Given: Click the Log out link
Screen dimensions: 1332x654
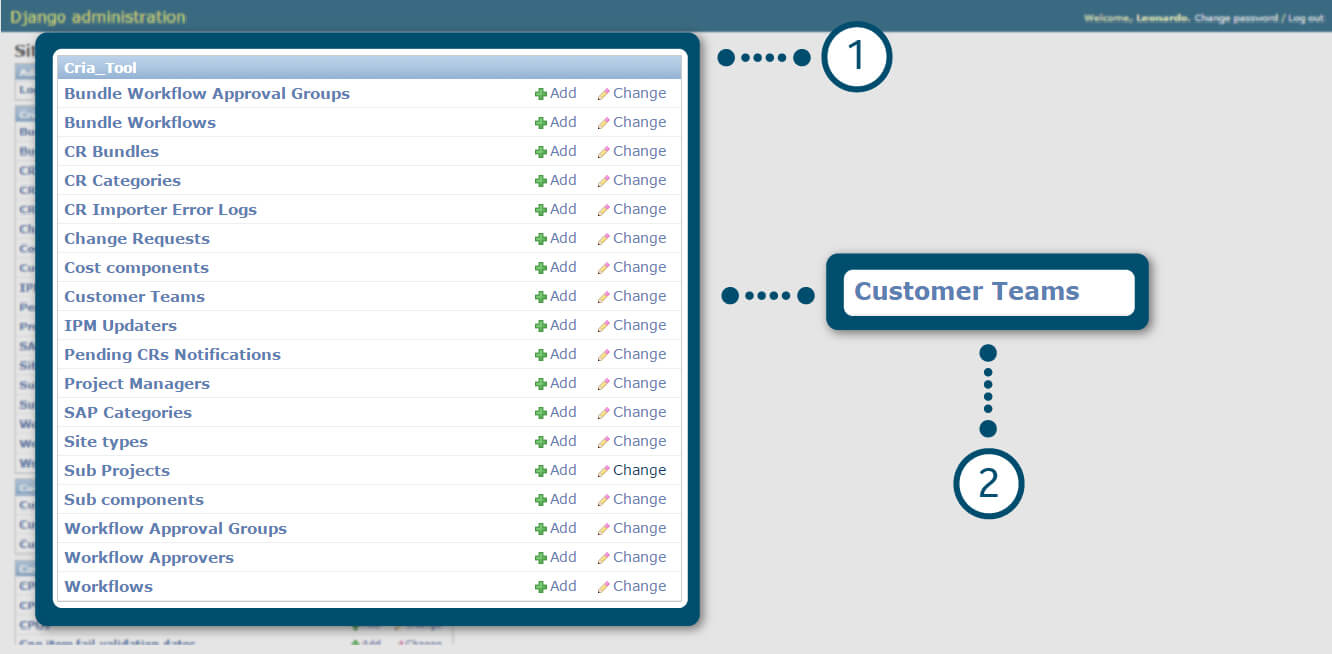Looking at the screenshot, I should tap(1305, 18).
